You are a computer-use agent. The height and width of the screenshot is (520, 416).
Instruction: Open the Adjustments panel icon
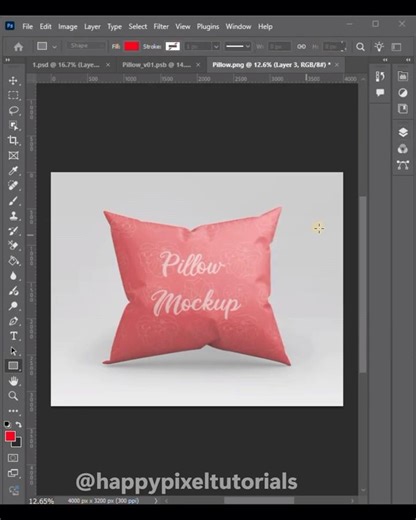(x=403, y=93)
